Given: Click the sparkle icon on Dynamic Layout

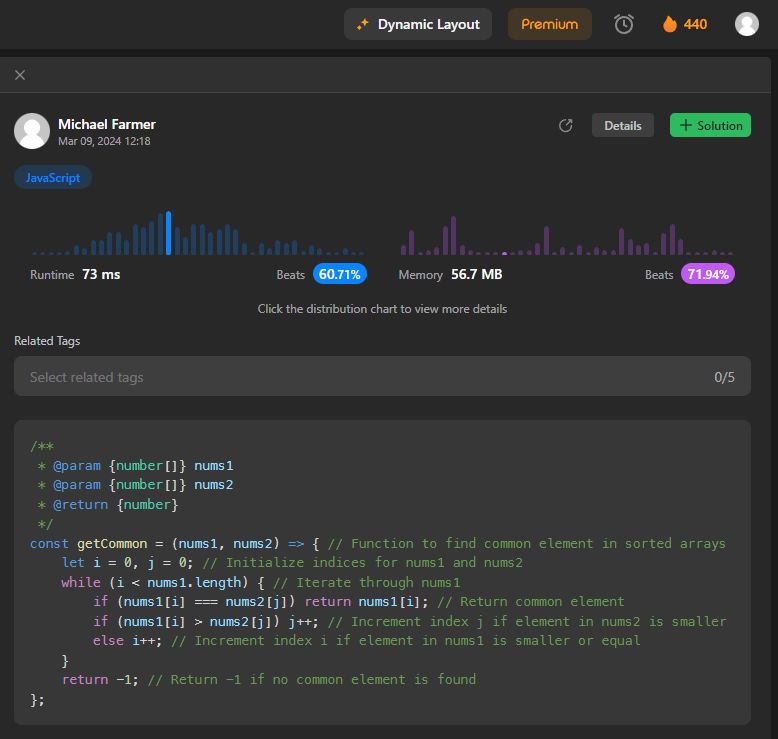Looking at the screenshot, I should [363, 24].
